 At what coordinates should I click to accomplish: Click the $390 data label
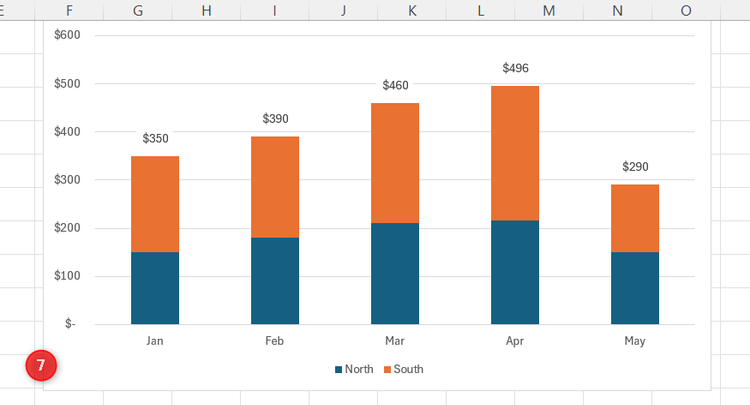click(x=276, y=119)
